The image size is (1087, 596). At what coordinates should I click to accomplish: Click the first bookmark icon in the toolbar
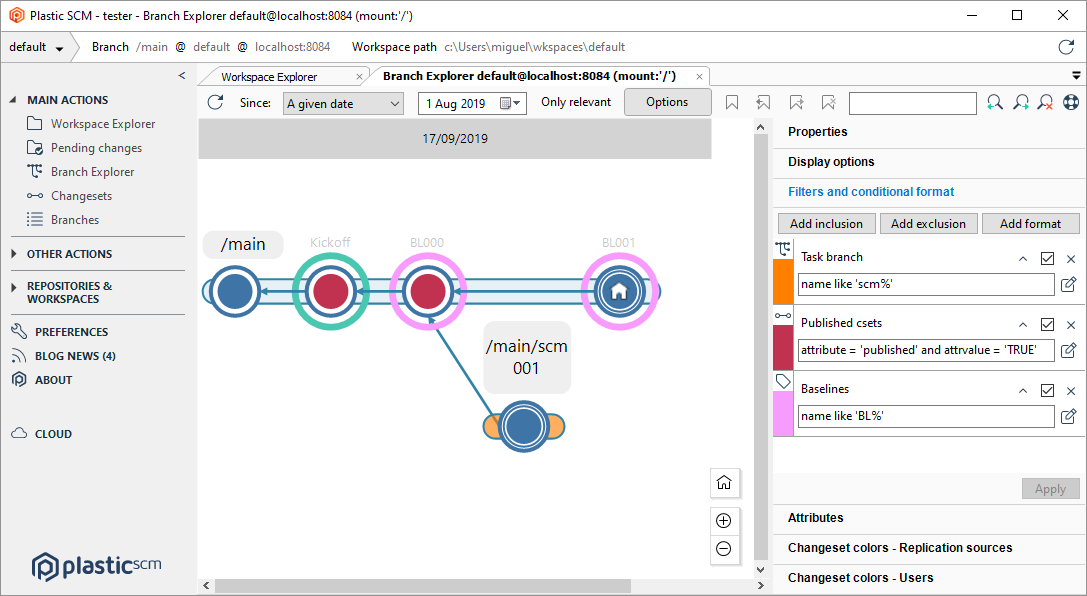[732, 102]
